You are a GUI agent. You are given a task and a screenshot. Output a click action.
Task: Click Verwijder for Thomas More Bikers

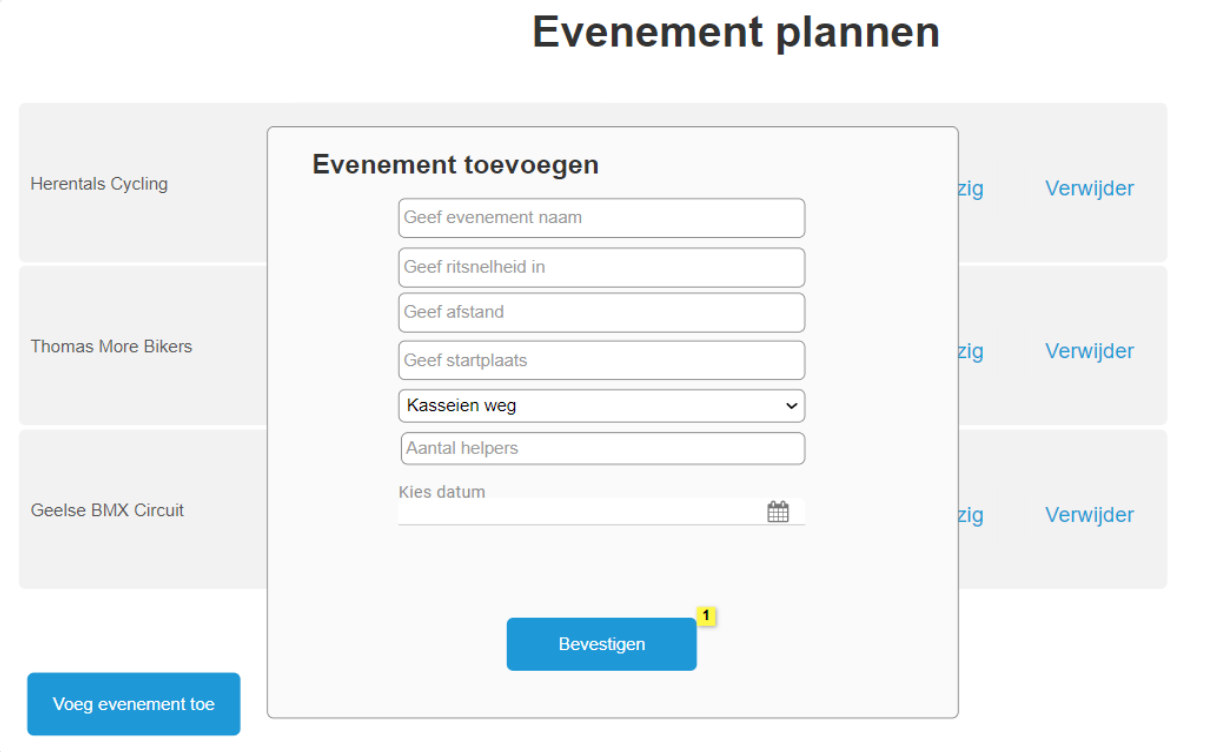point(1089,351)
